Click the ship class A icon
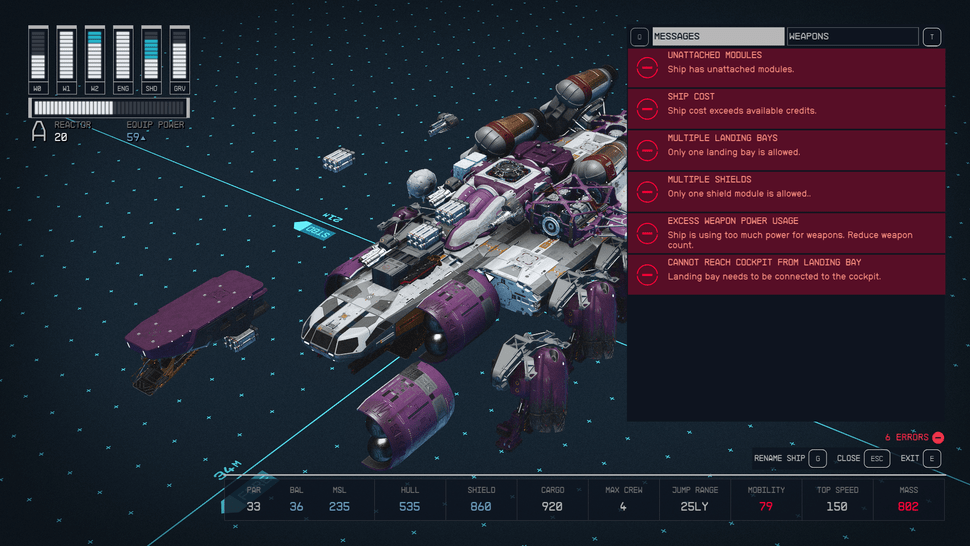The width and height of the screenshot is (970, 546). pos(39,130)
